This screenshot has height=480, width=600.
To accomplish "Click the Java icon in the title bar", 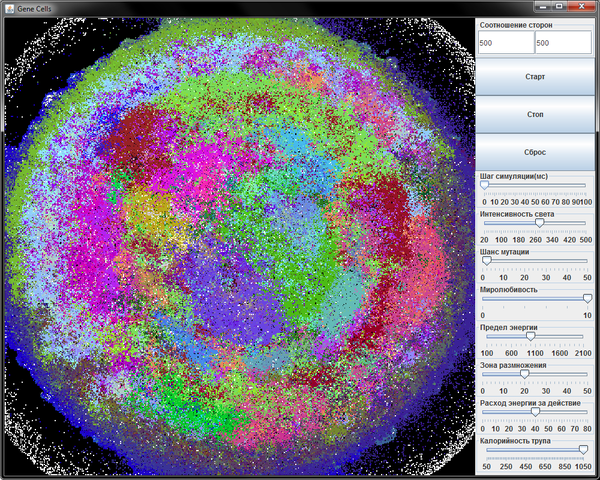I will [x=7, y=7].
